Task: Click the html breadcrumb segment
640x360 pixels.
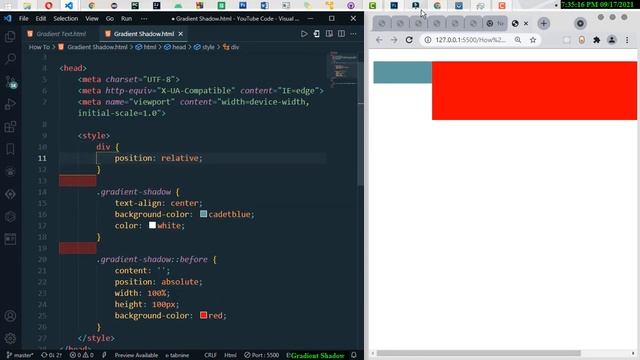Action: (146, 47)
